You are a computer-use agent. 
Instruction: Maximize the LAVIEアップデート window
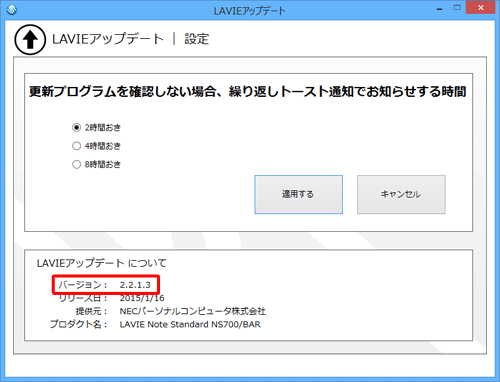coord(457,8)
